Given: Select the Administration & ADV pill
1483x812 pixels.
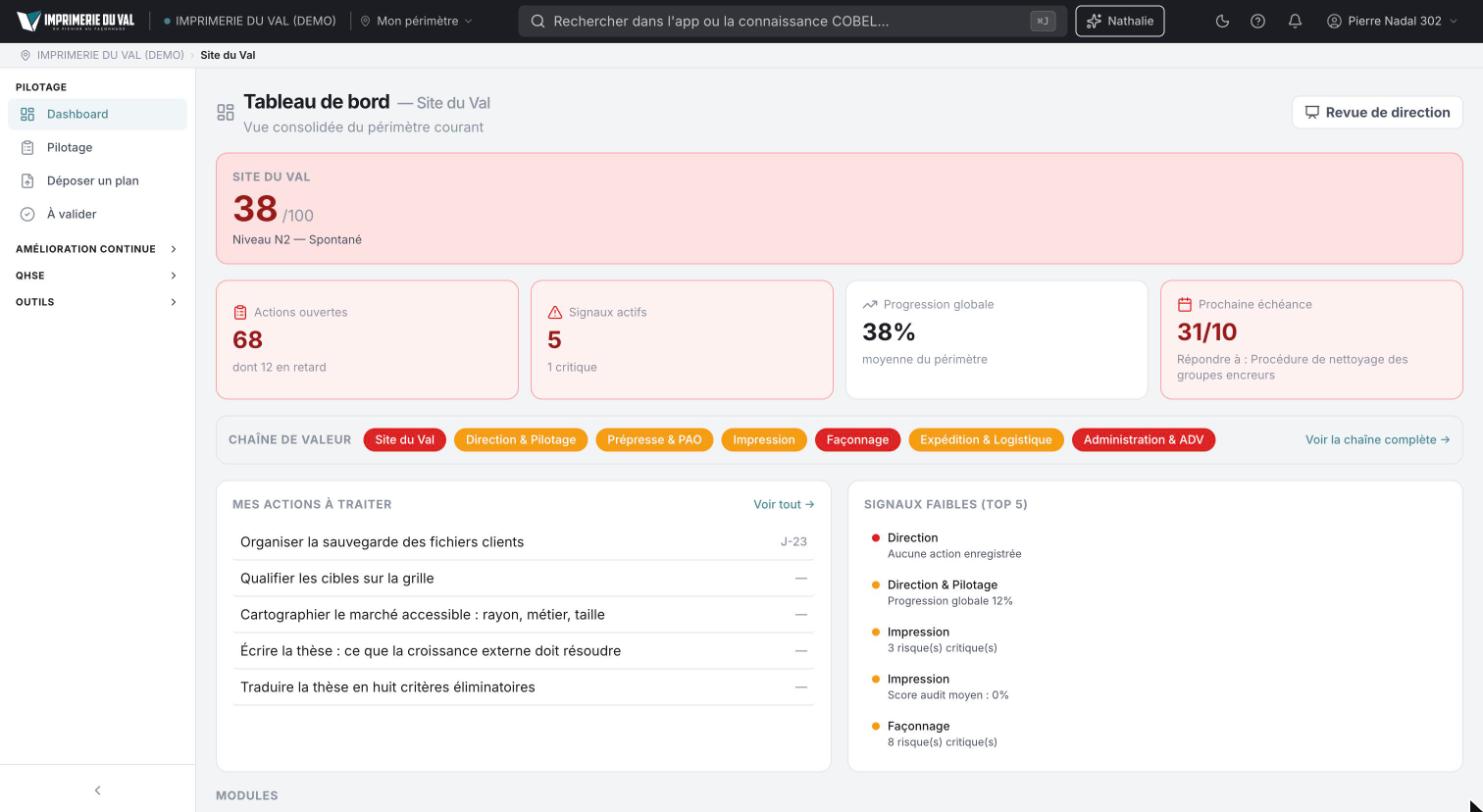Looking at the screenshot, I should click(x=1144, y=440).
